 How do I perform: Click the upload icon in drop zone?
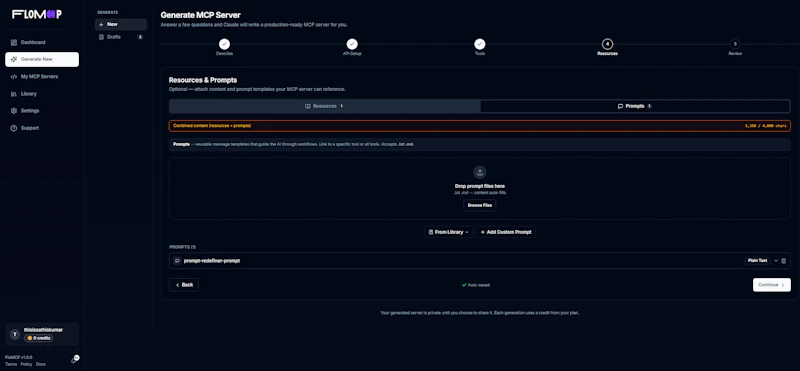click(480, 172)
